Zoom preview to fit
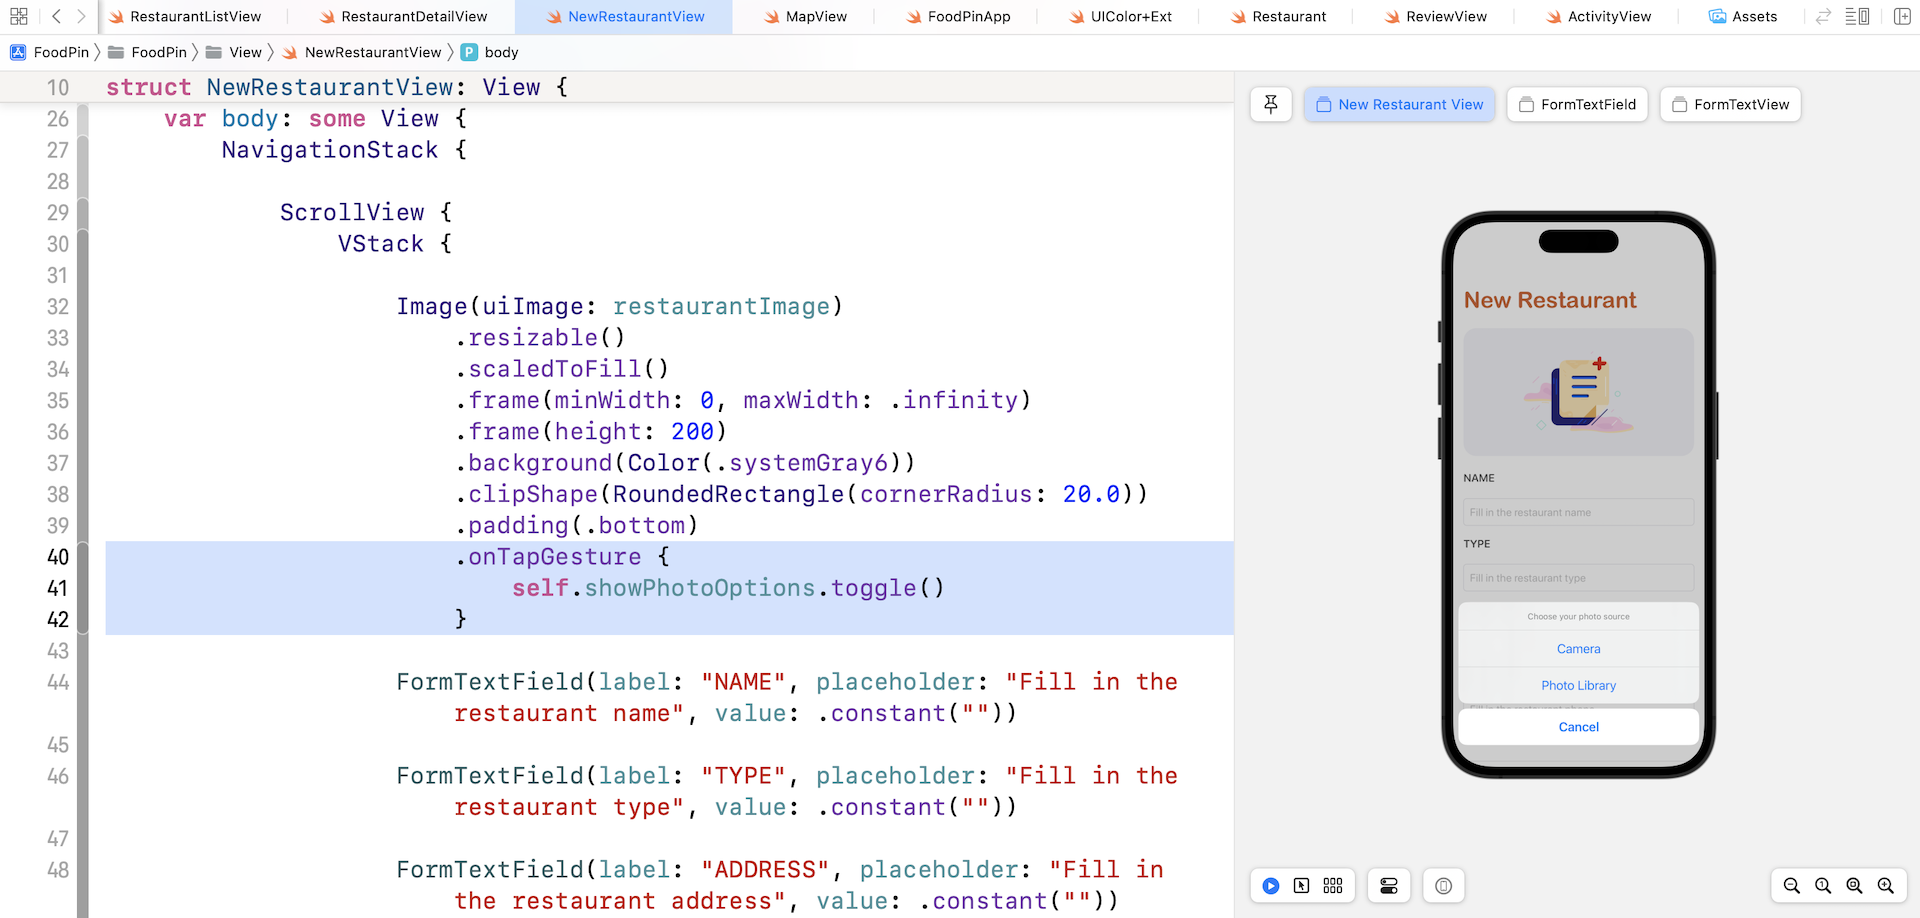Image resolution: width=1920 pixels, height=918 pixels. [x=1854, y=886]
